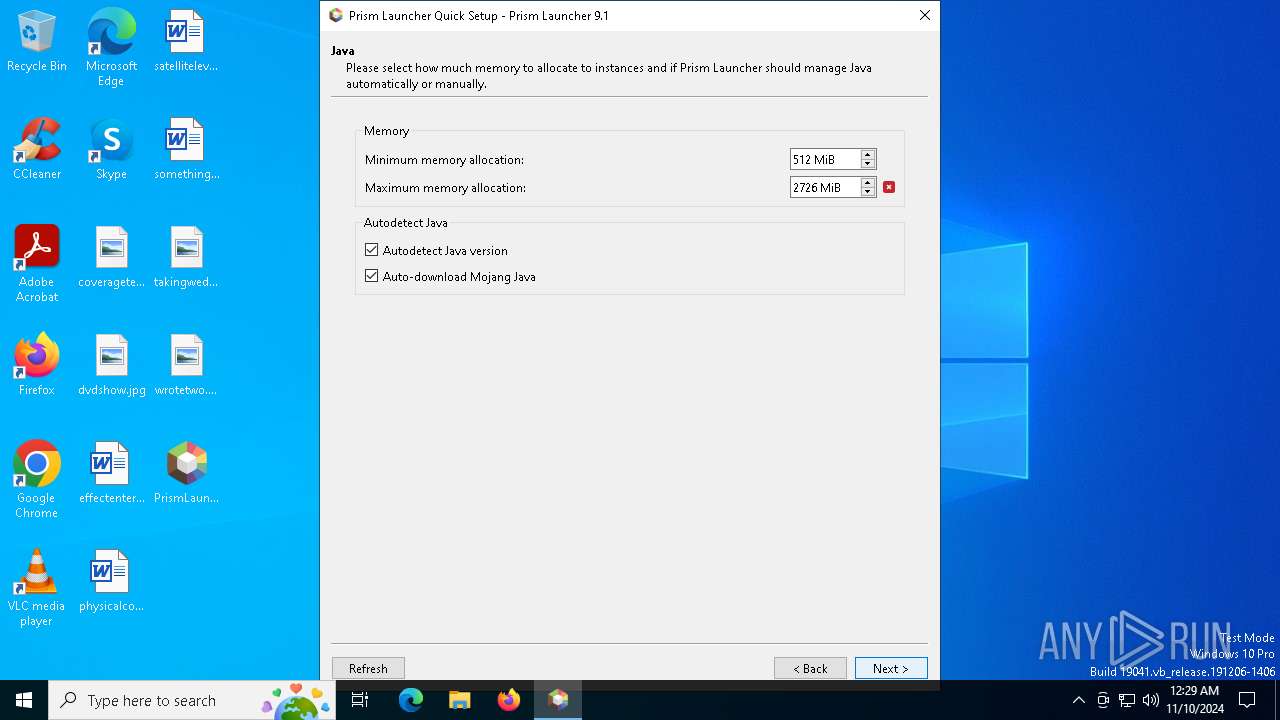Select VLC media player desktop shortcut
The image size is (1280, 720).
tap(37, 588)
